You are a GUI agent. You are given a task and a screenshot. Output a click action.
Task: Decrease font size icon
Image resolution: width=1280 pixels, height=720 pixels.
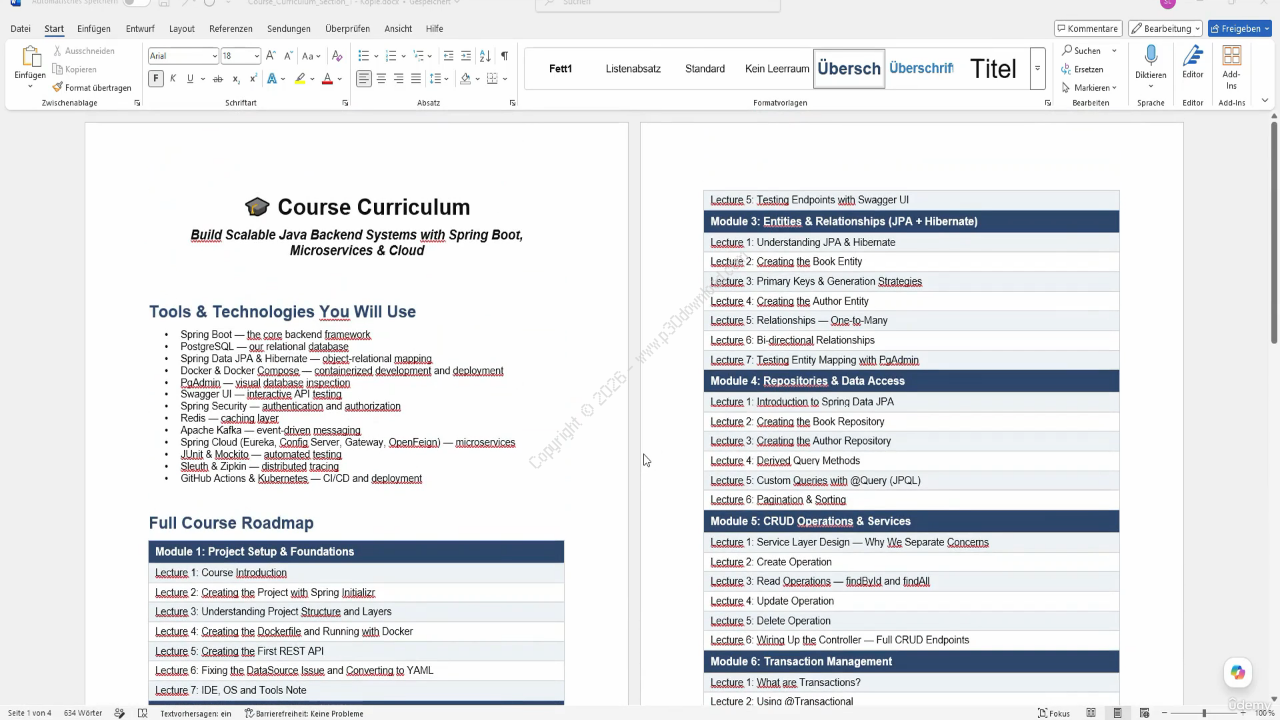tap(288, 56)
